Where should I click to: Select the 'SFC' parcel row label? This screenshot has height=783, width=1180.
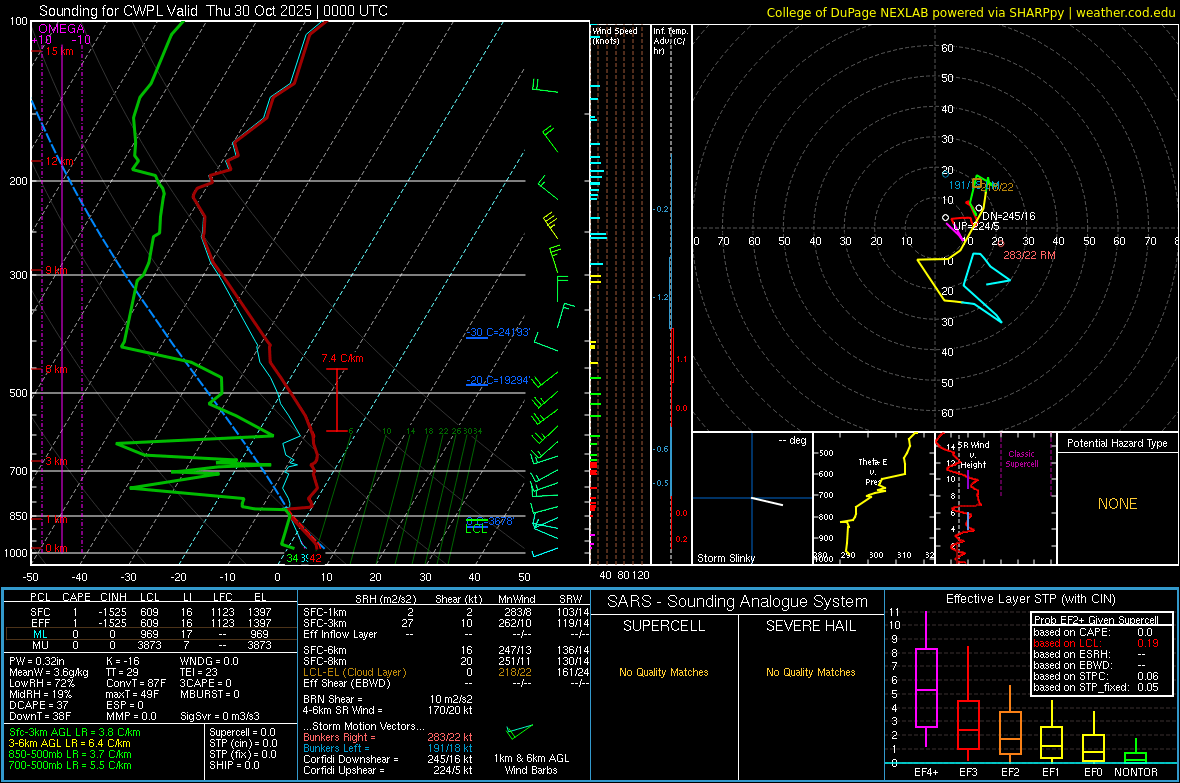[x=41, y=612]
